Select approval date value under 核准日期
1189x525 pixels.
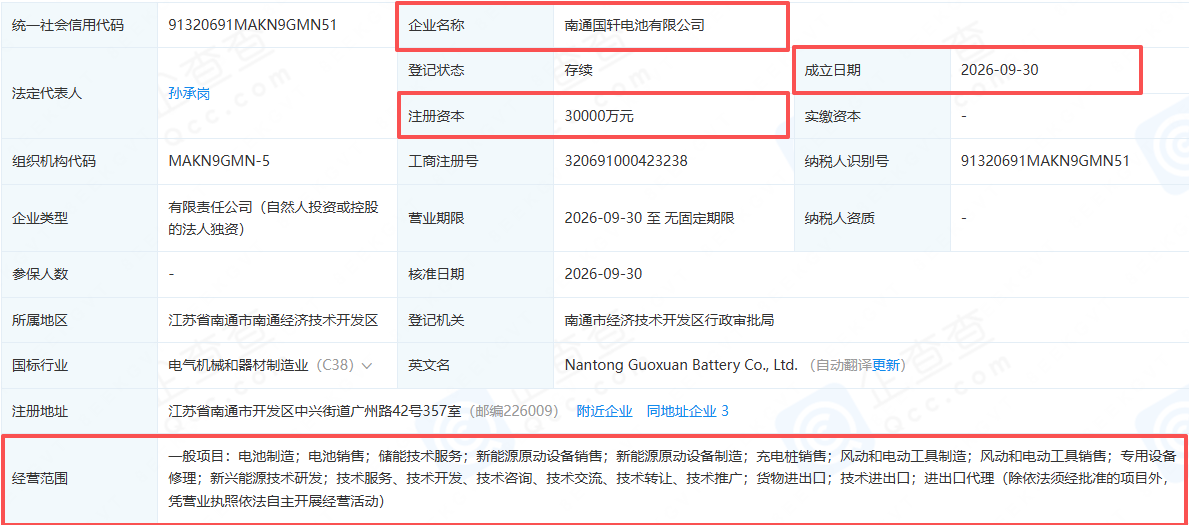click(x=604, y=274)
